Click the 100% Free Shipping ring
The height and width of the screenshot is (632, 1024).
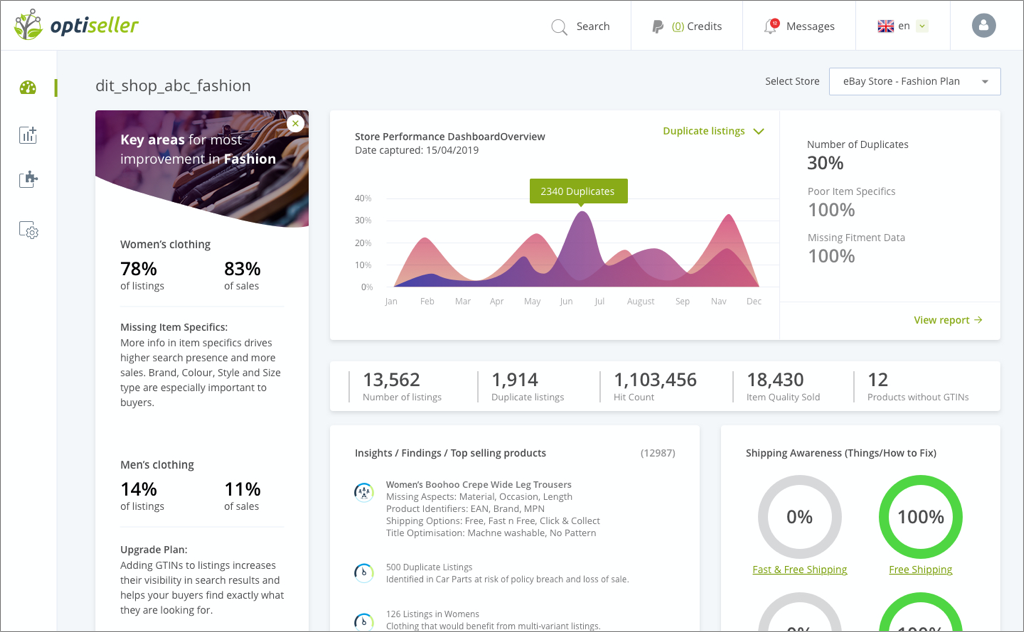(920, 517)
